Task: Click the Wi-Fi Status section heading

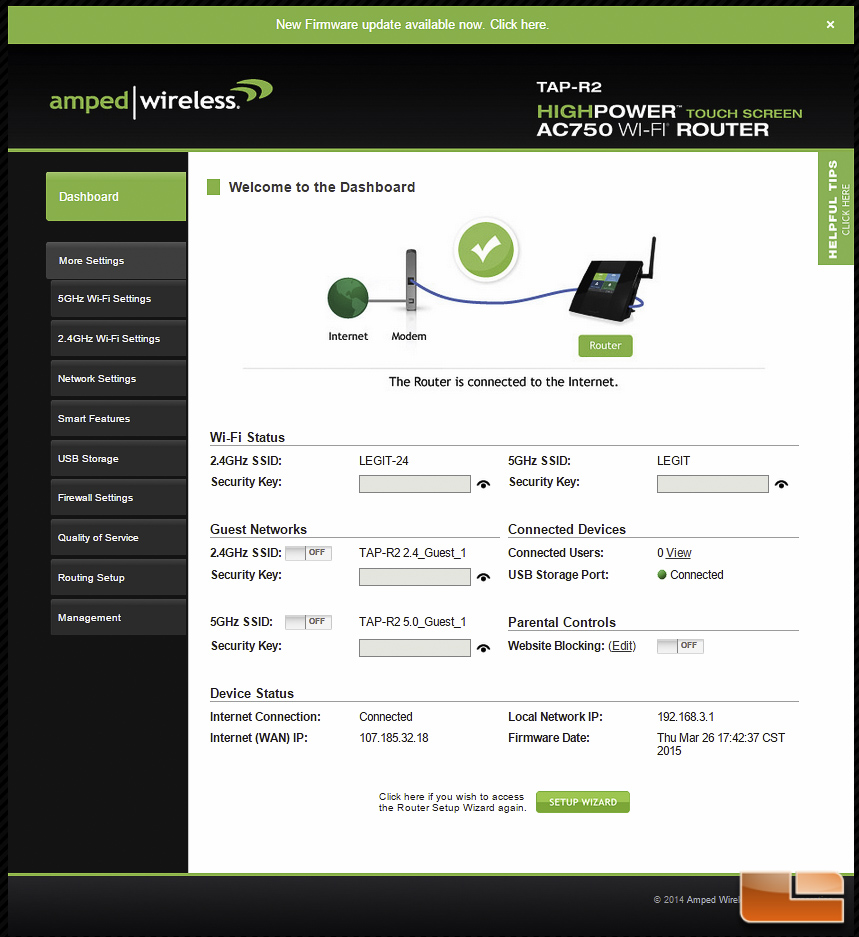Action: [247, 437]
